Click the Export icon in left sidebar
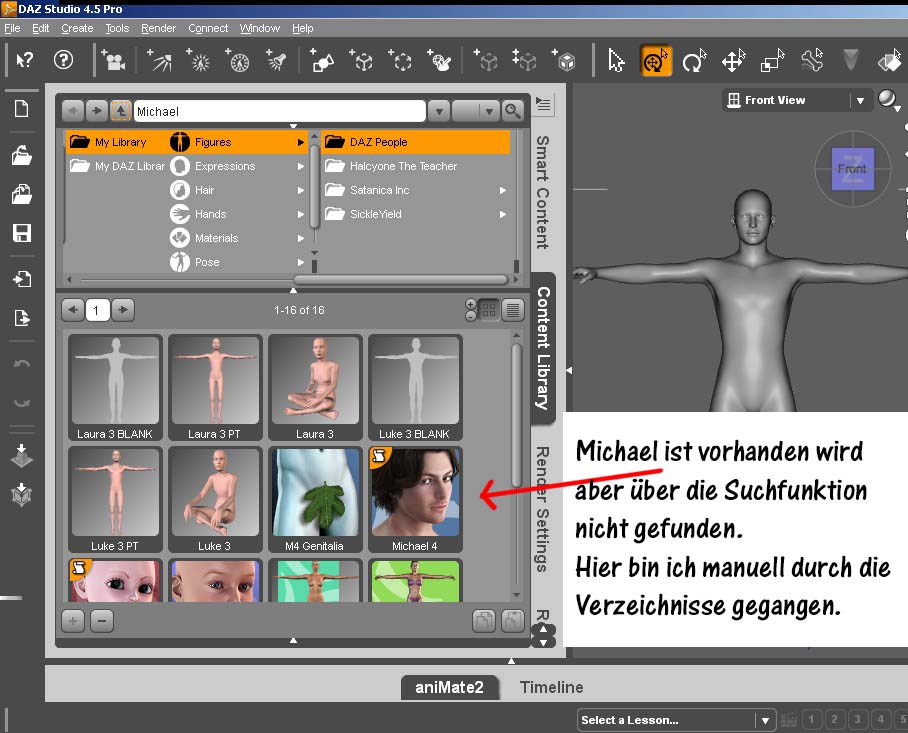 pyautogui.click(x=21, y=318)
